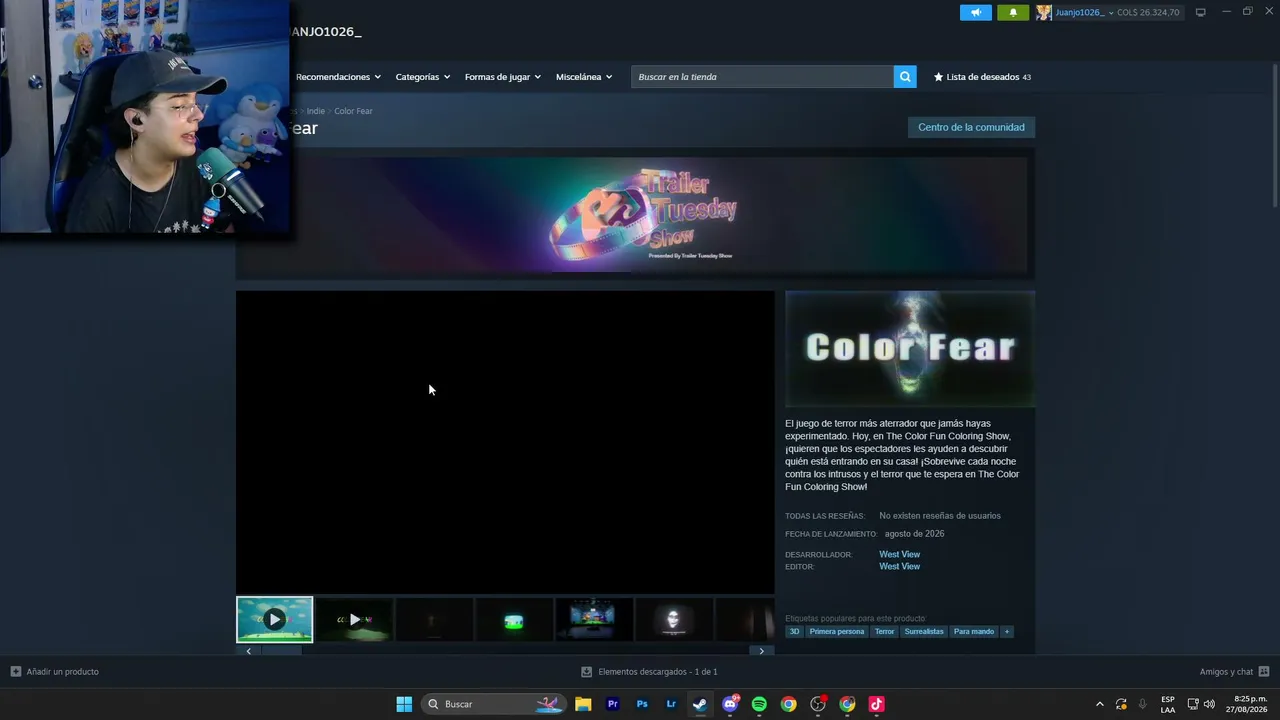The image size is (1280, 720).
Task: Open the Color Fear breadcrumb link
Action: coord(353,111)
